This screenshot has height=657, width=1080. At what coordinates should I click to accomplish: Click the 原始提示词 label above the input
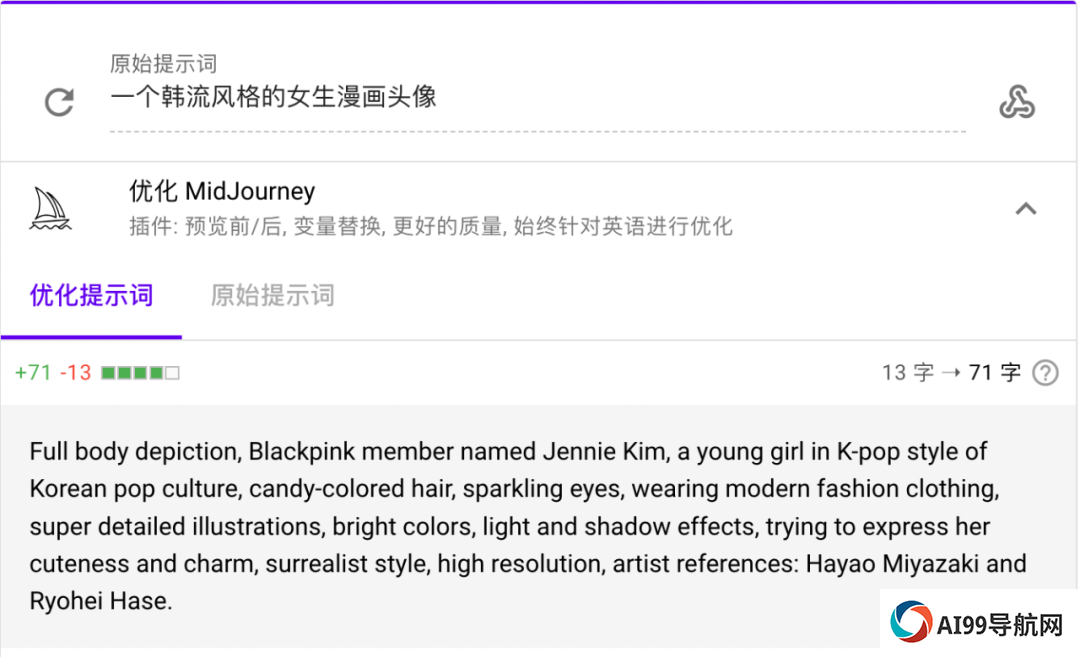coord(163,64)
